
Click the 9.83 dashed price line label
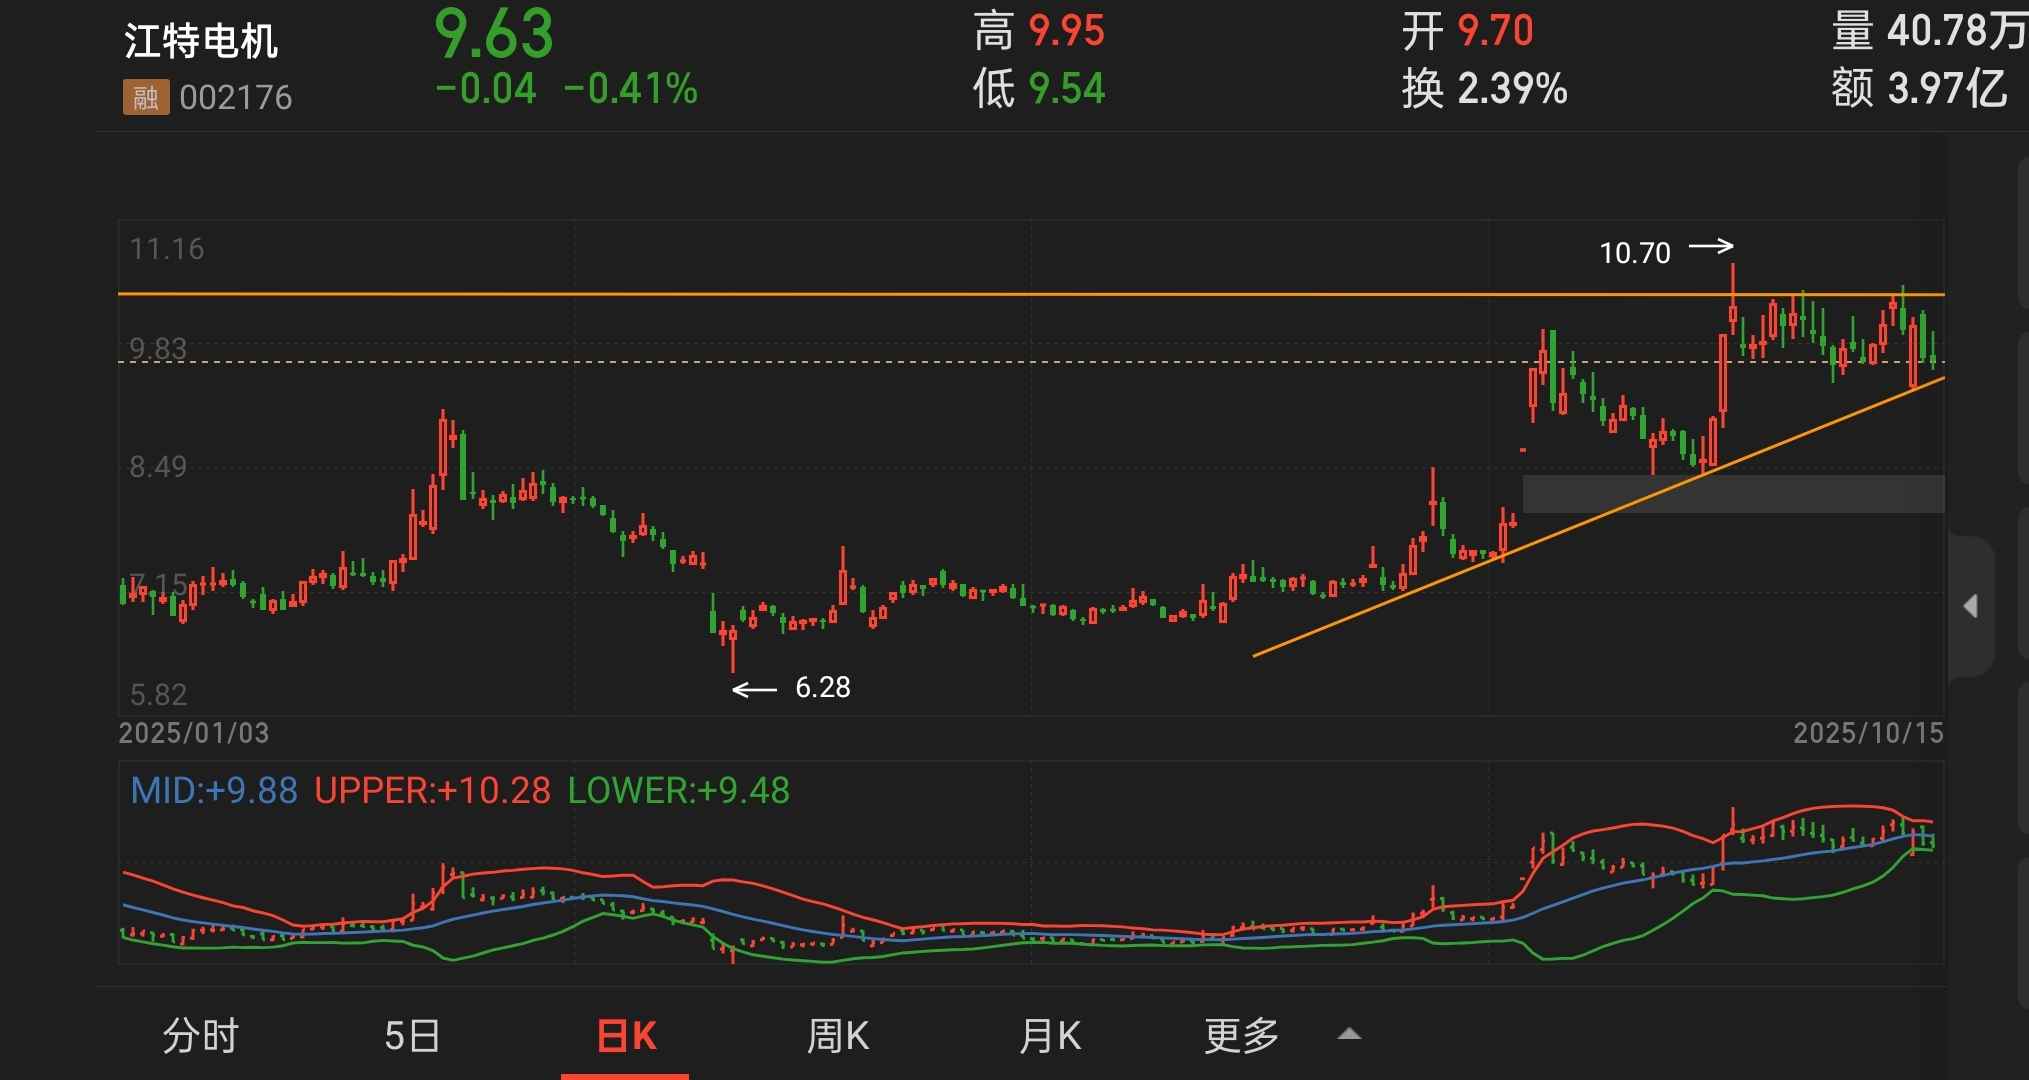tap(158, 348)
